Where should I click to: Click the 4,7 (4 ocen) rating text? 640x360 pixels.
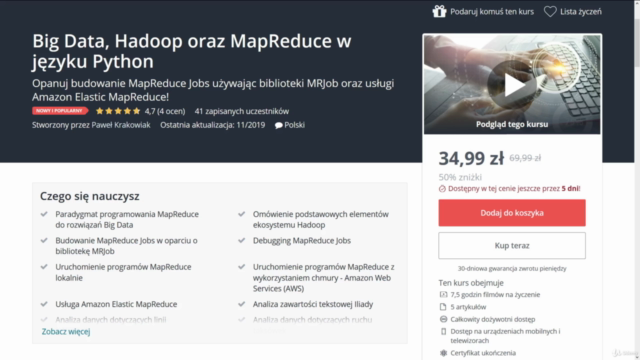(x=165, y=111)
